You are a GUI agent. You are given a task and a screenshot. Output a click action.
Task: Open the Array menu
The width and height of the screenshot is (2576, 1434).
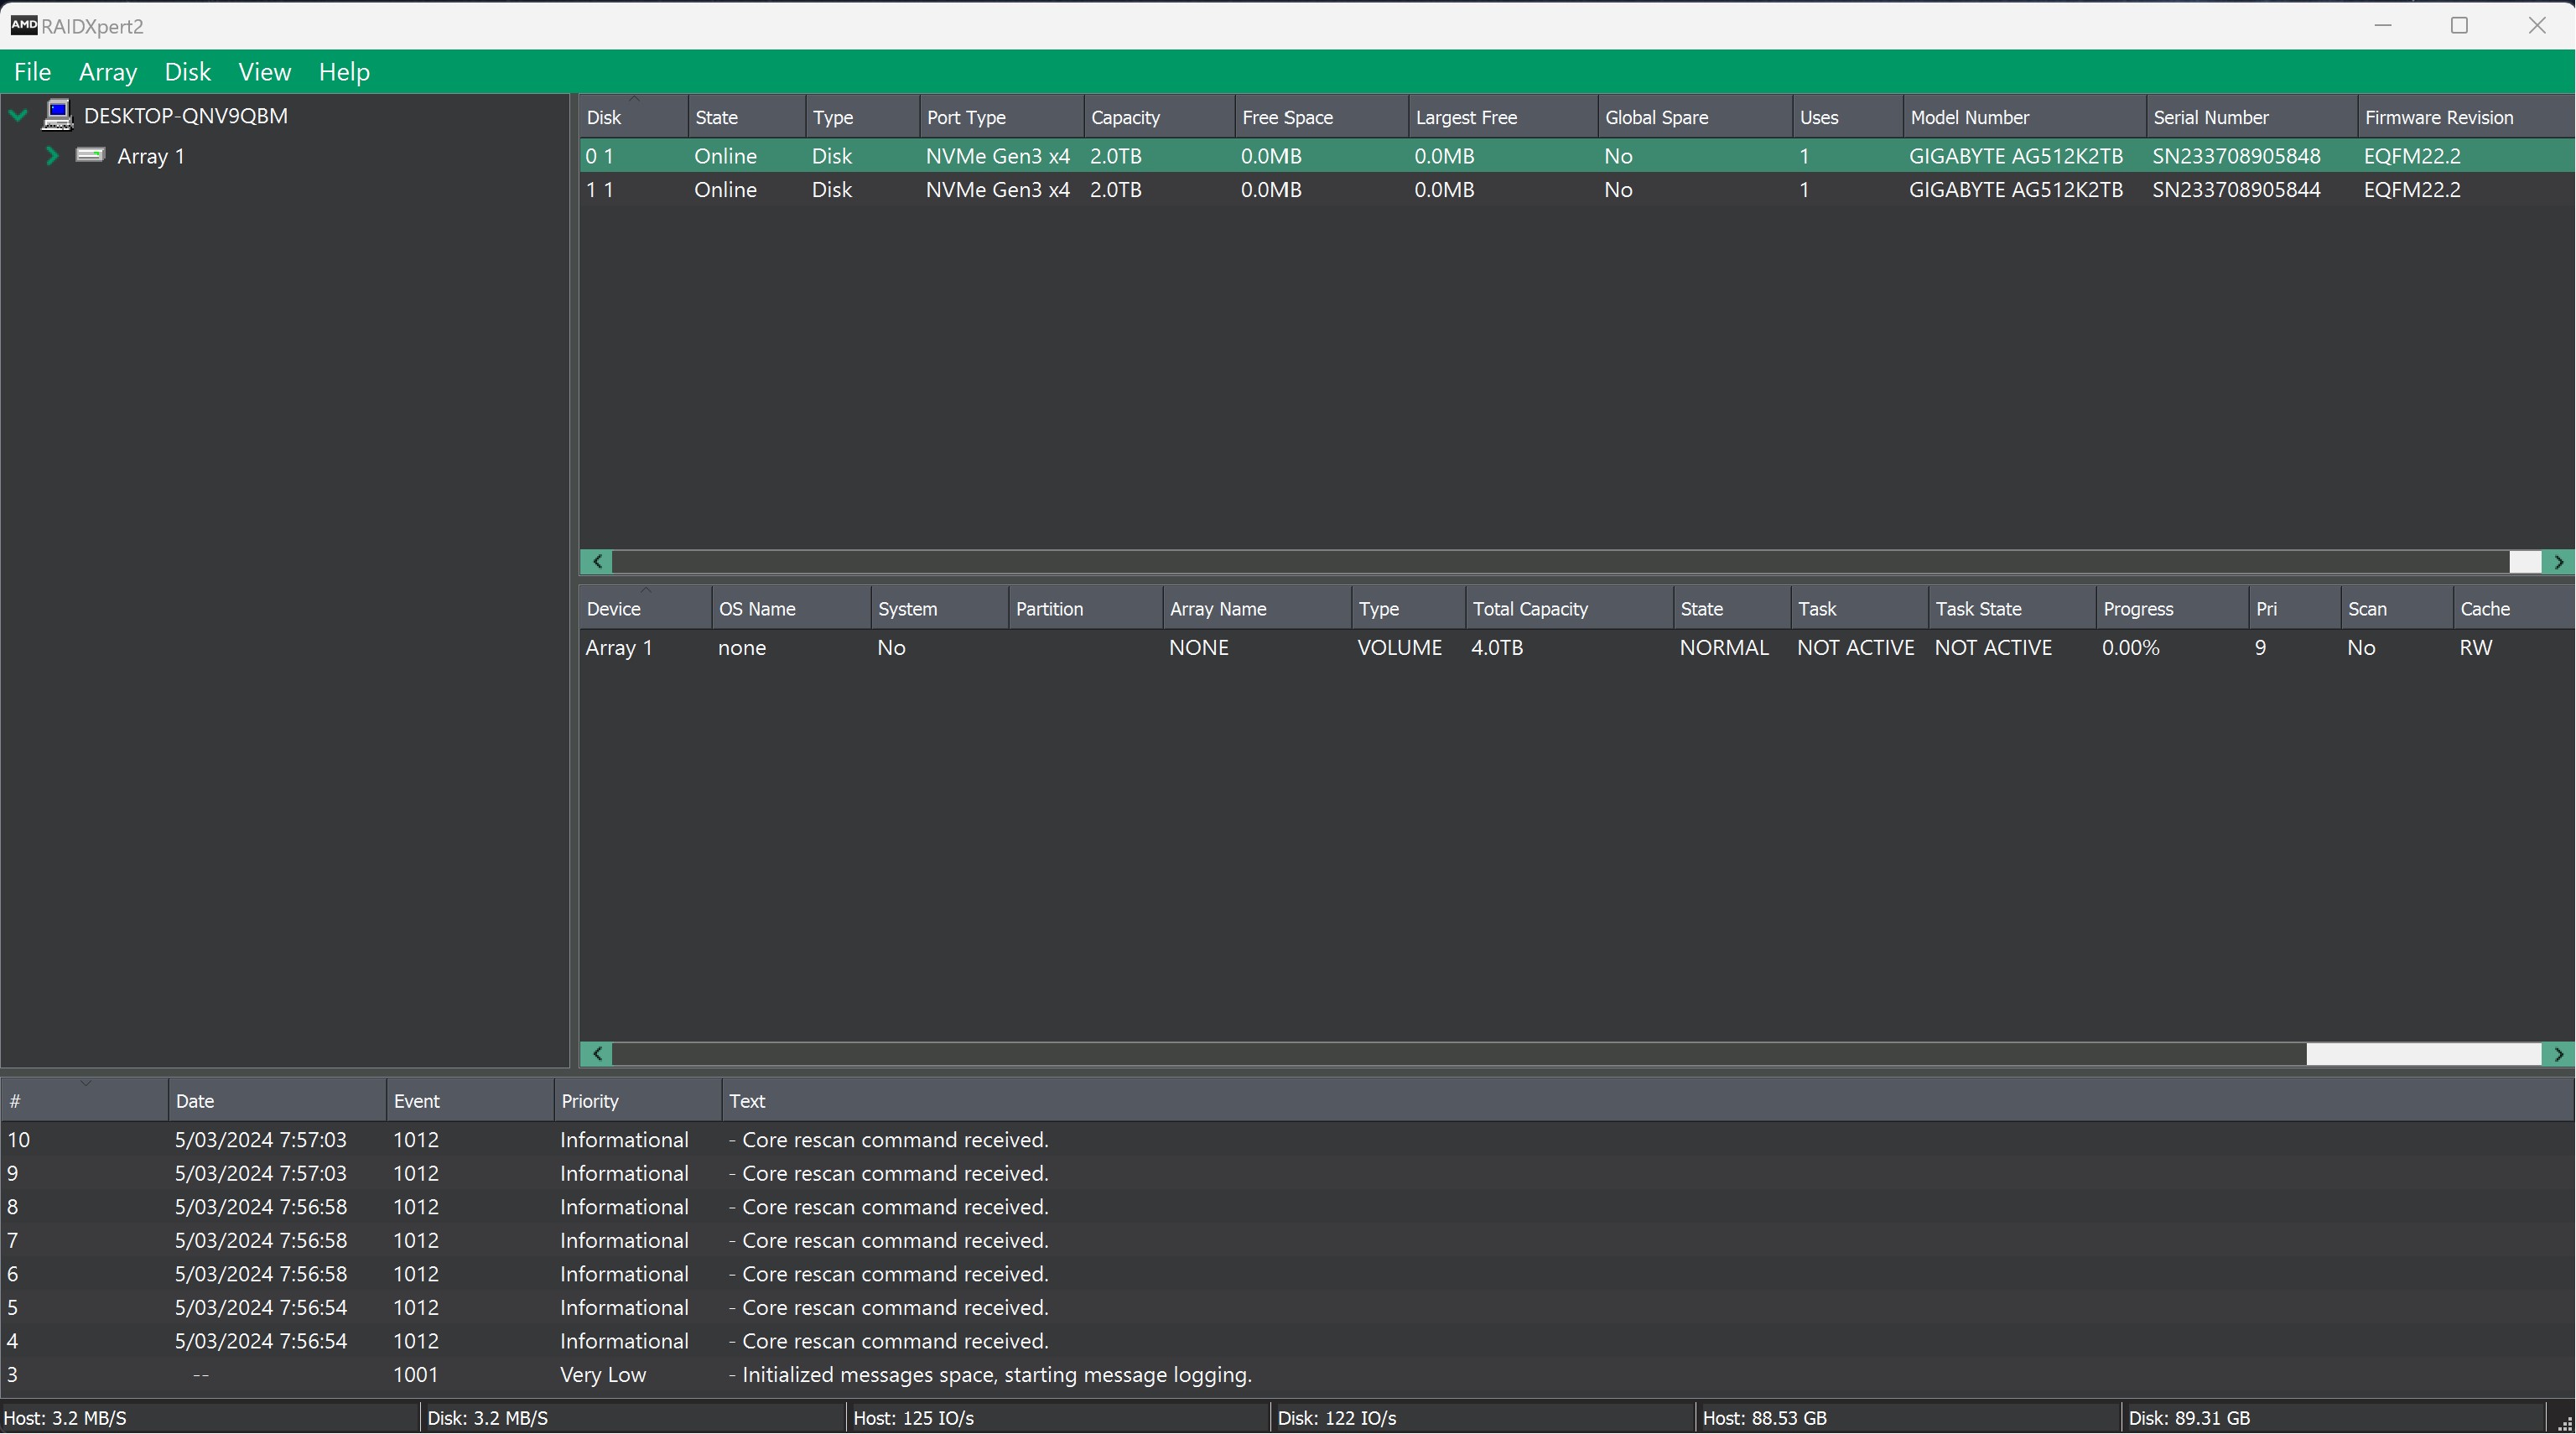(x=107, y=72)
